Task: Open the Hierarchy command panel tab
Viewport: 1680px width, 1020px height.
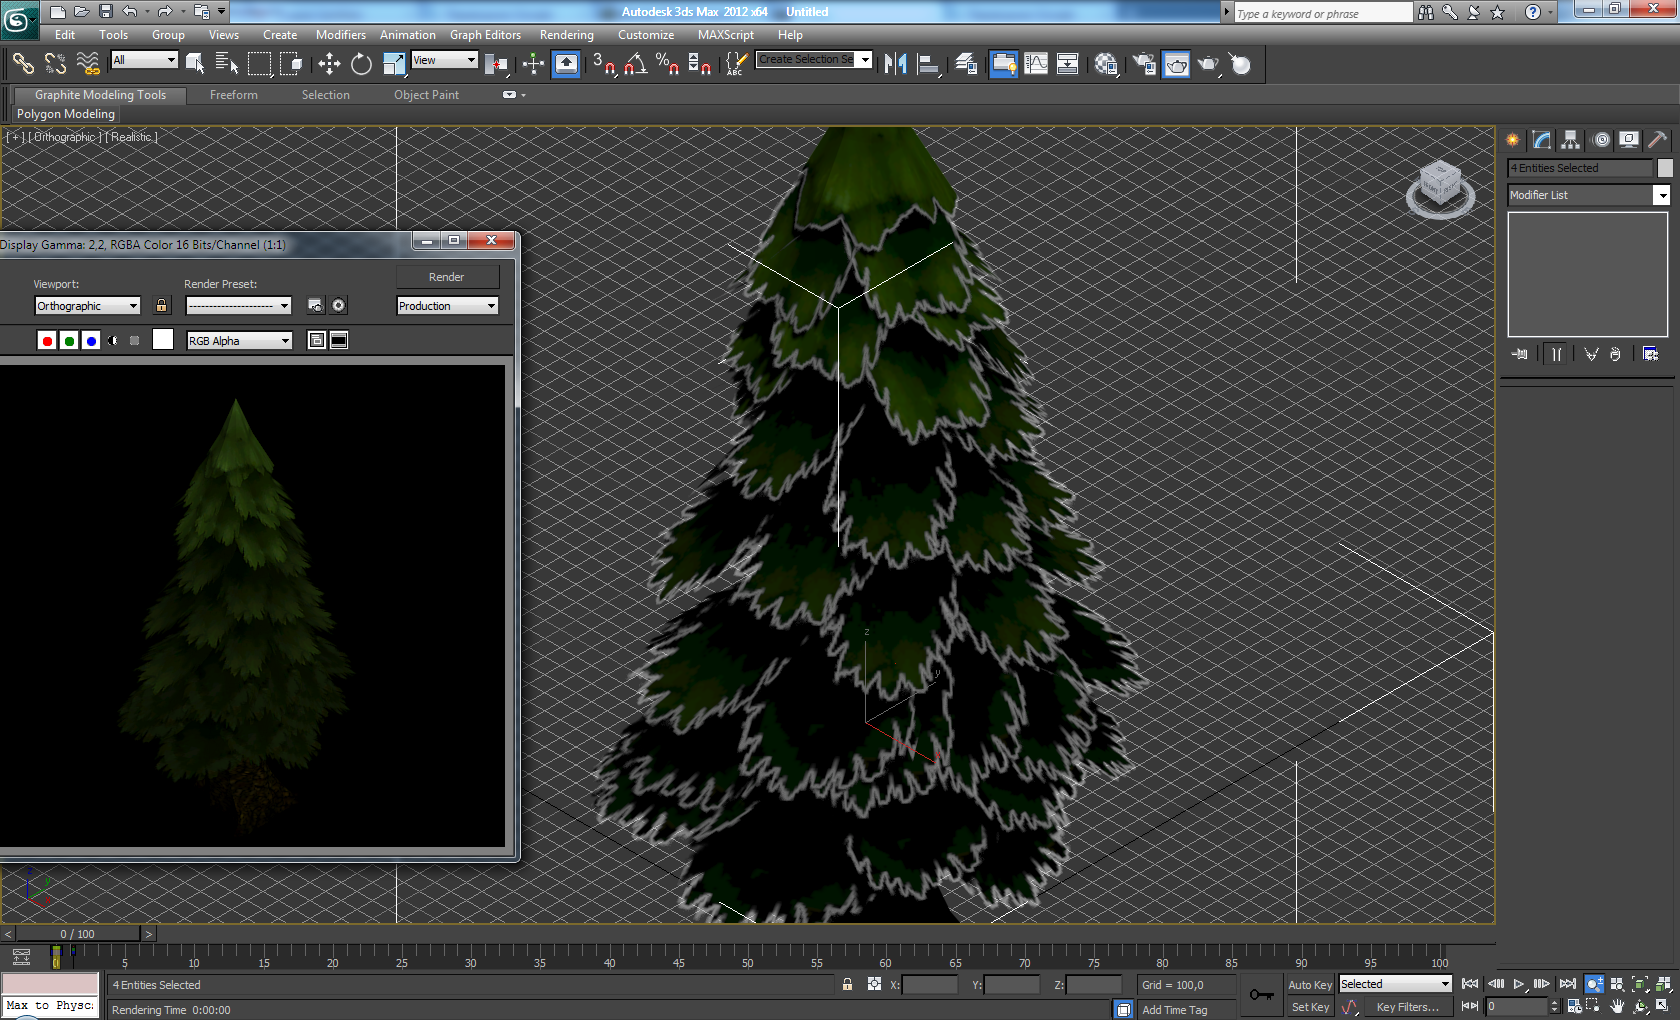Action: (1570, 140)
